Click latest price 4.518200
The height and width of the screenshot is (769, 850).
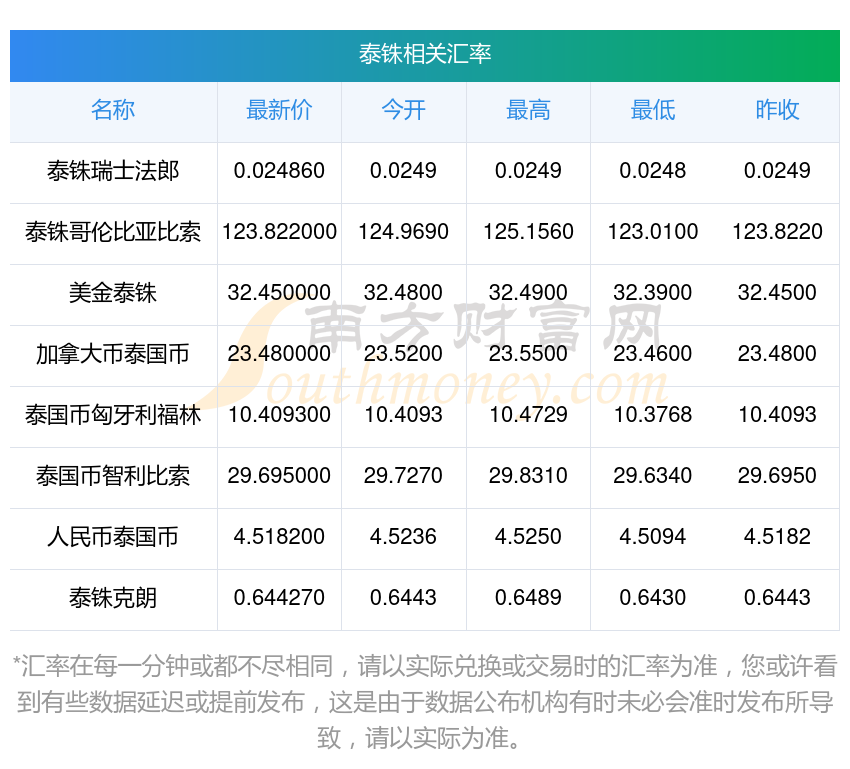279,537
